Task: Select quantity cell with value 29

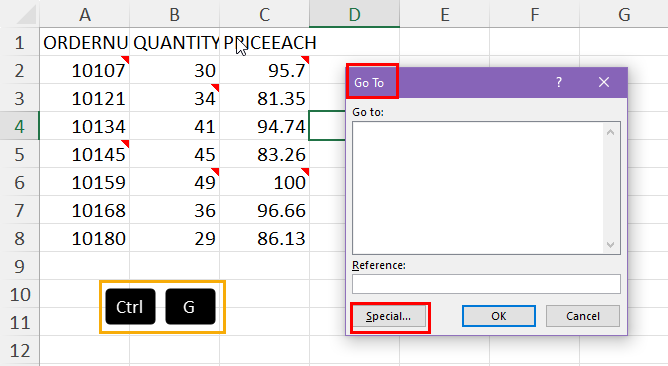Action: tap(175, 238)
